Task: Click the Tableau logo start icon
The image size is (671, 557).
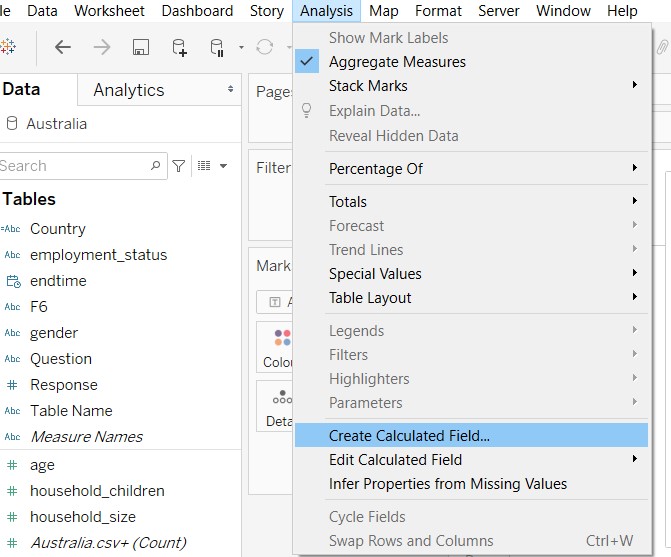Action: [8, 47]
